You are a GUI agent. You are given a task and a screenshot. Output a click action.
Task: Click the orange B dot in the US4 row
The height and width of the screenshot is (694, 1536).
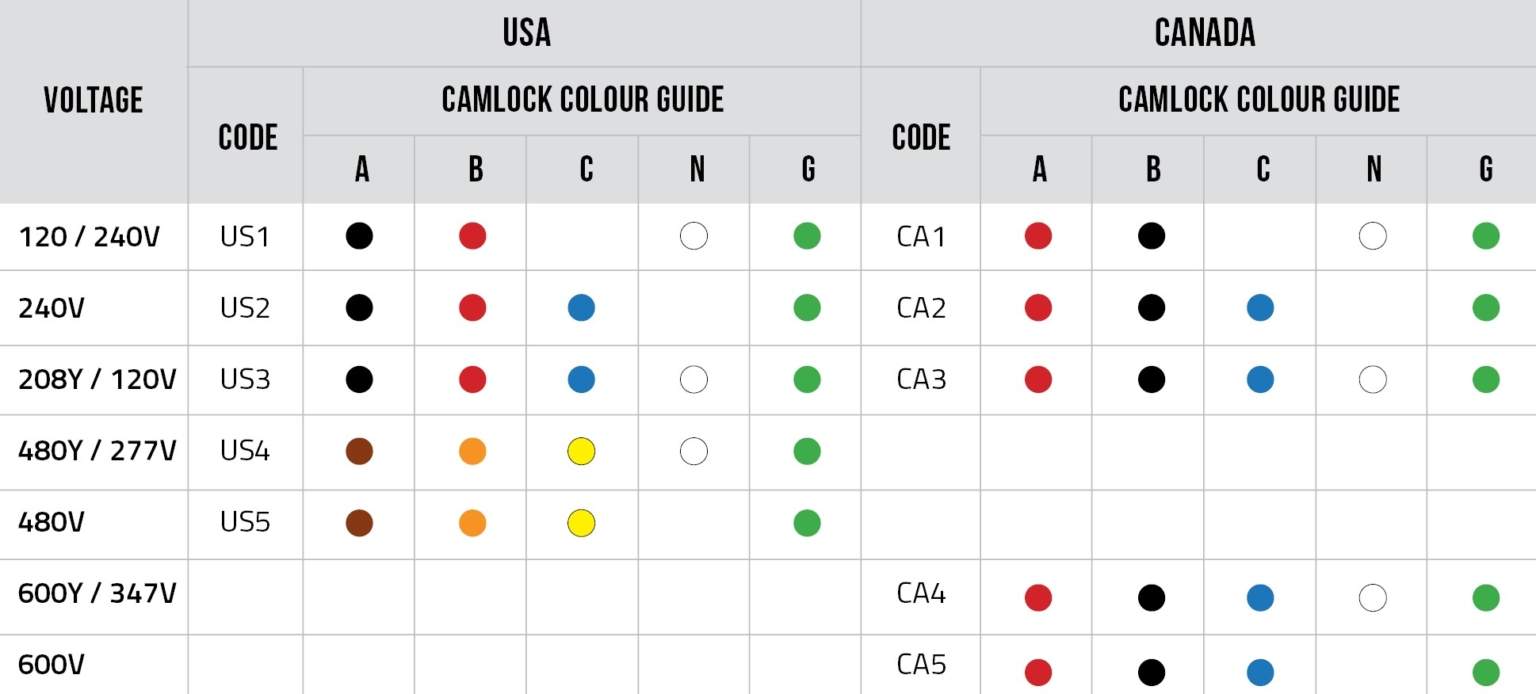[x=472, y=451]
